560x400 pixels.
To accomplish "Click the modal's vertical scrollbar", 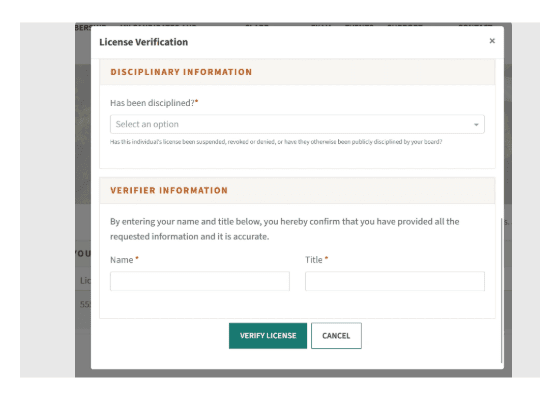I will 501,290.
